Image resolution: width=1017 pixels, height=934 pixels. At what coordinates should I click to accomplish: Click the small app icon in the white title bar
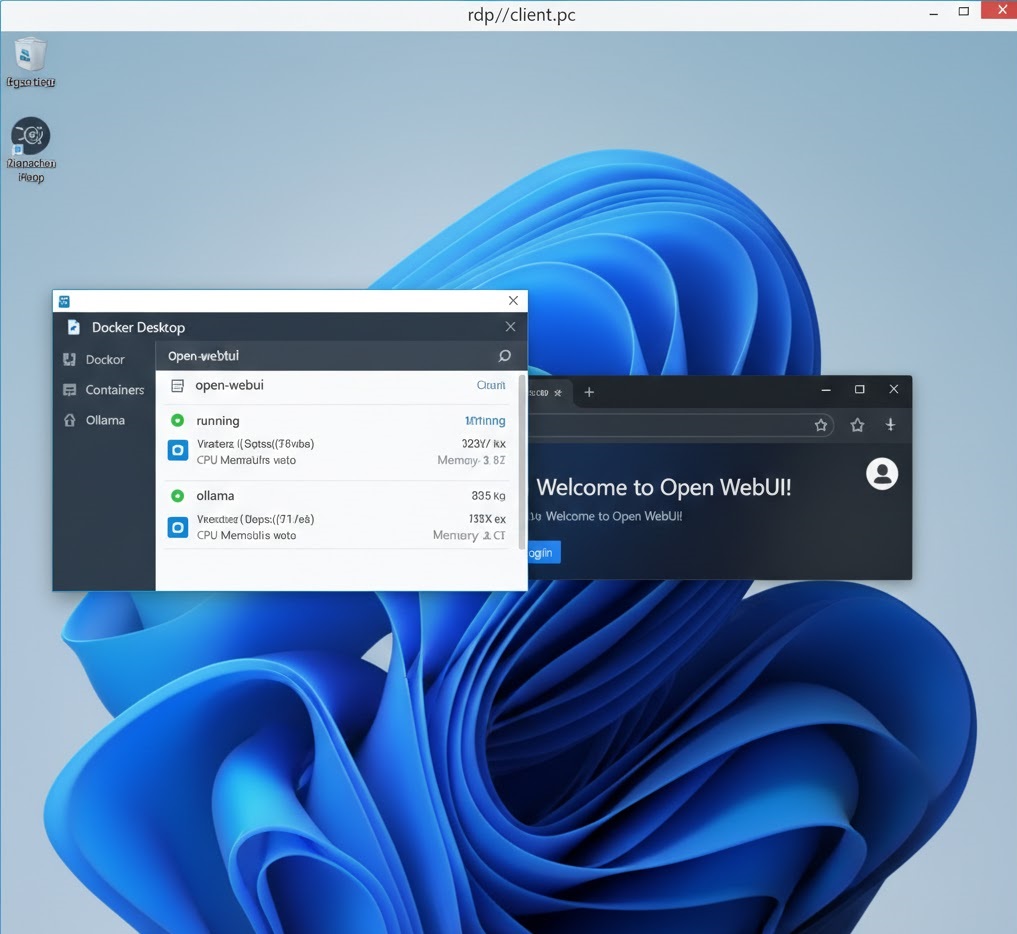[x=64, y=301]
